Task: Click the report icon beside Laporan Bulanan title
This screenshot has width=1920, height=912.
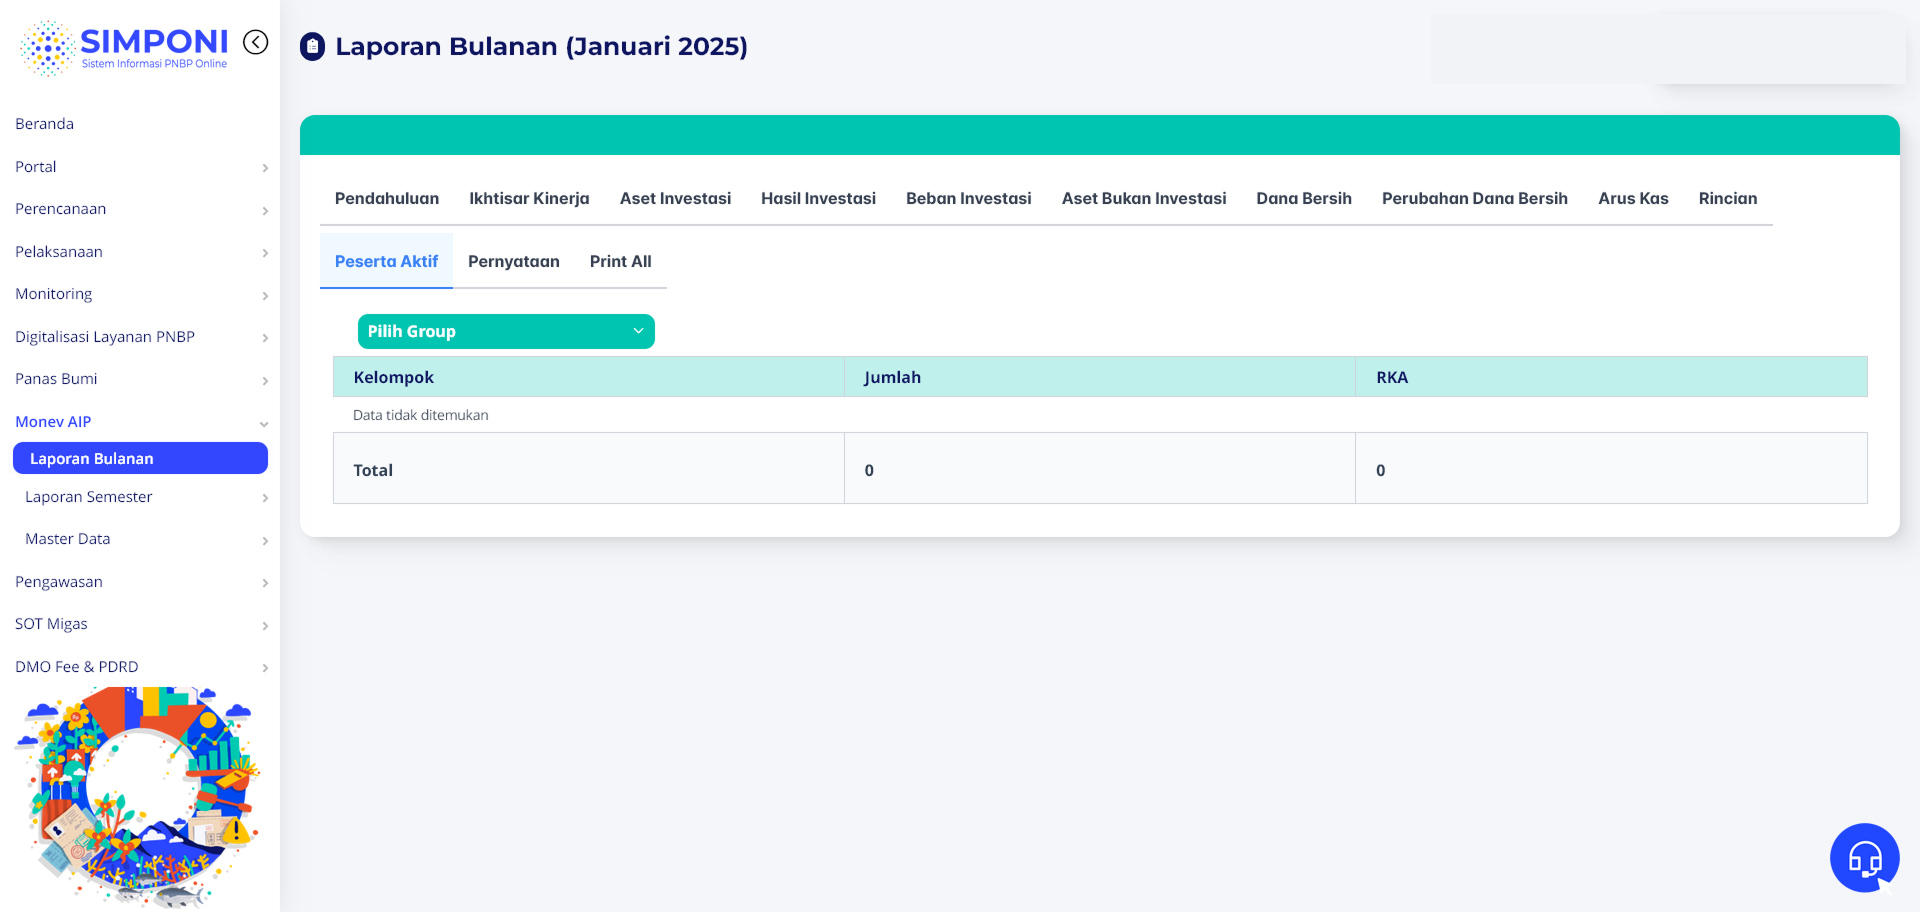Action: pos(313,47)
